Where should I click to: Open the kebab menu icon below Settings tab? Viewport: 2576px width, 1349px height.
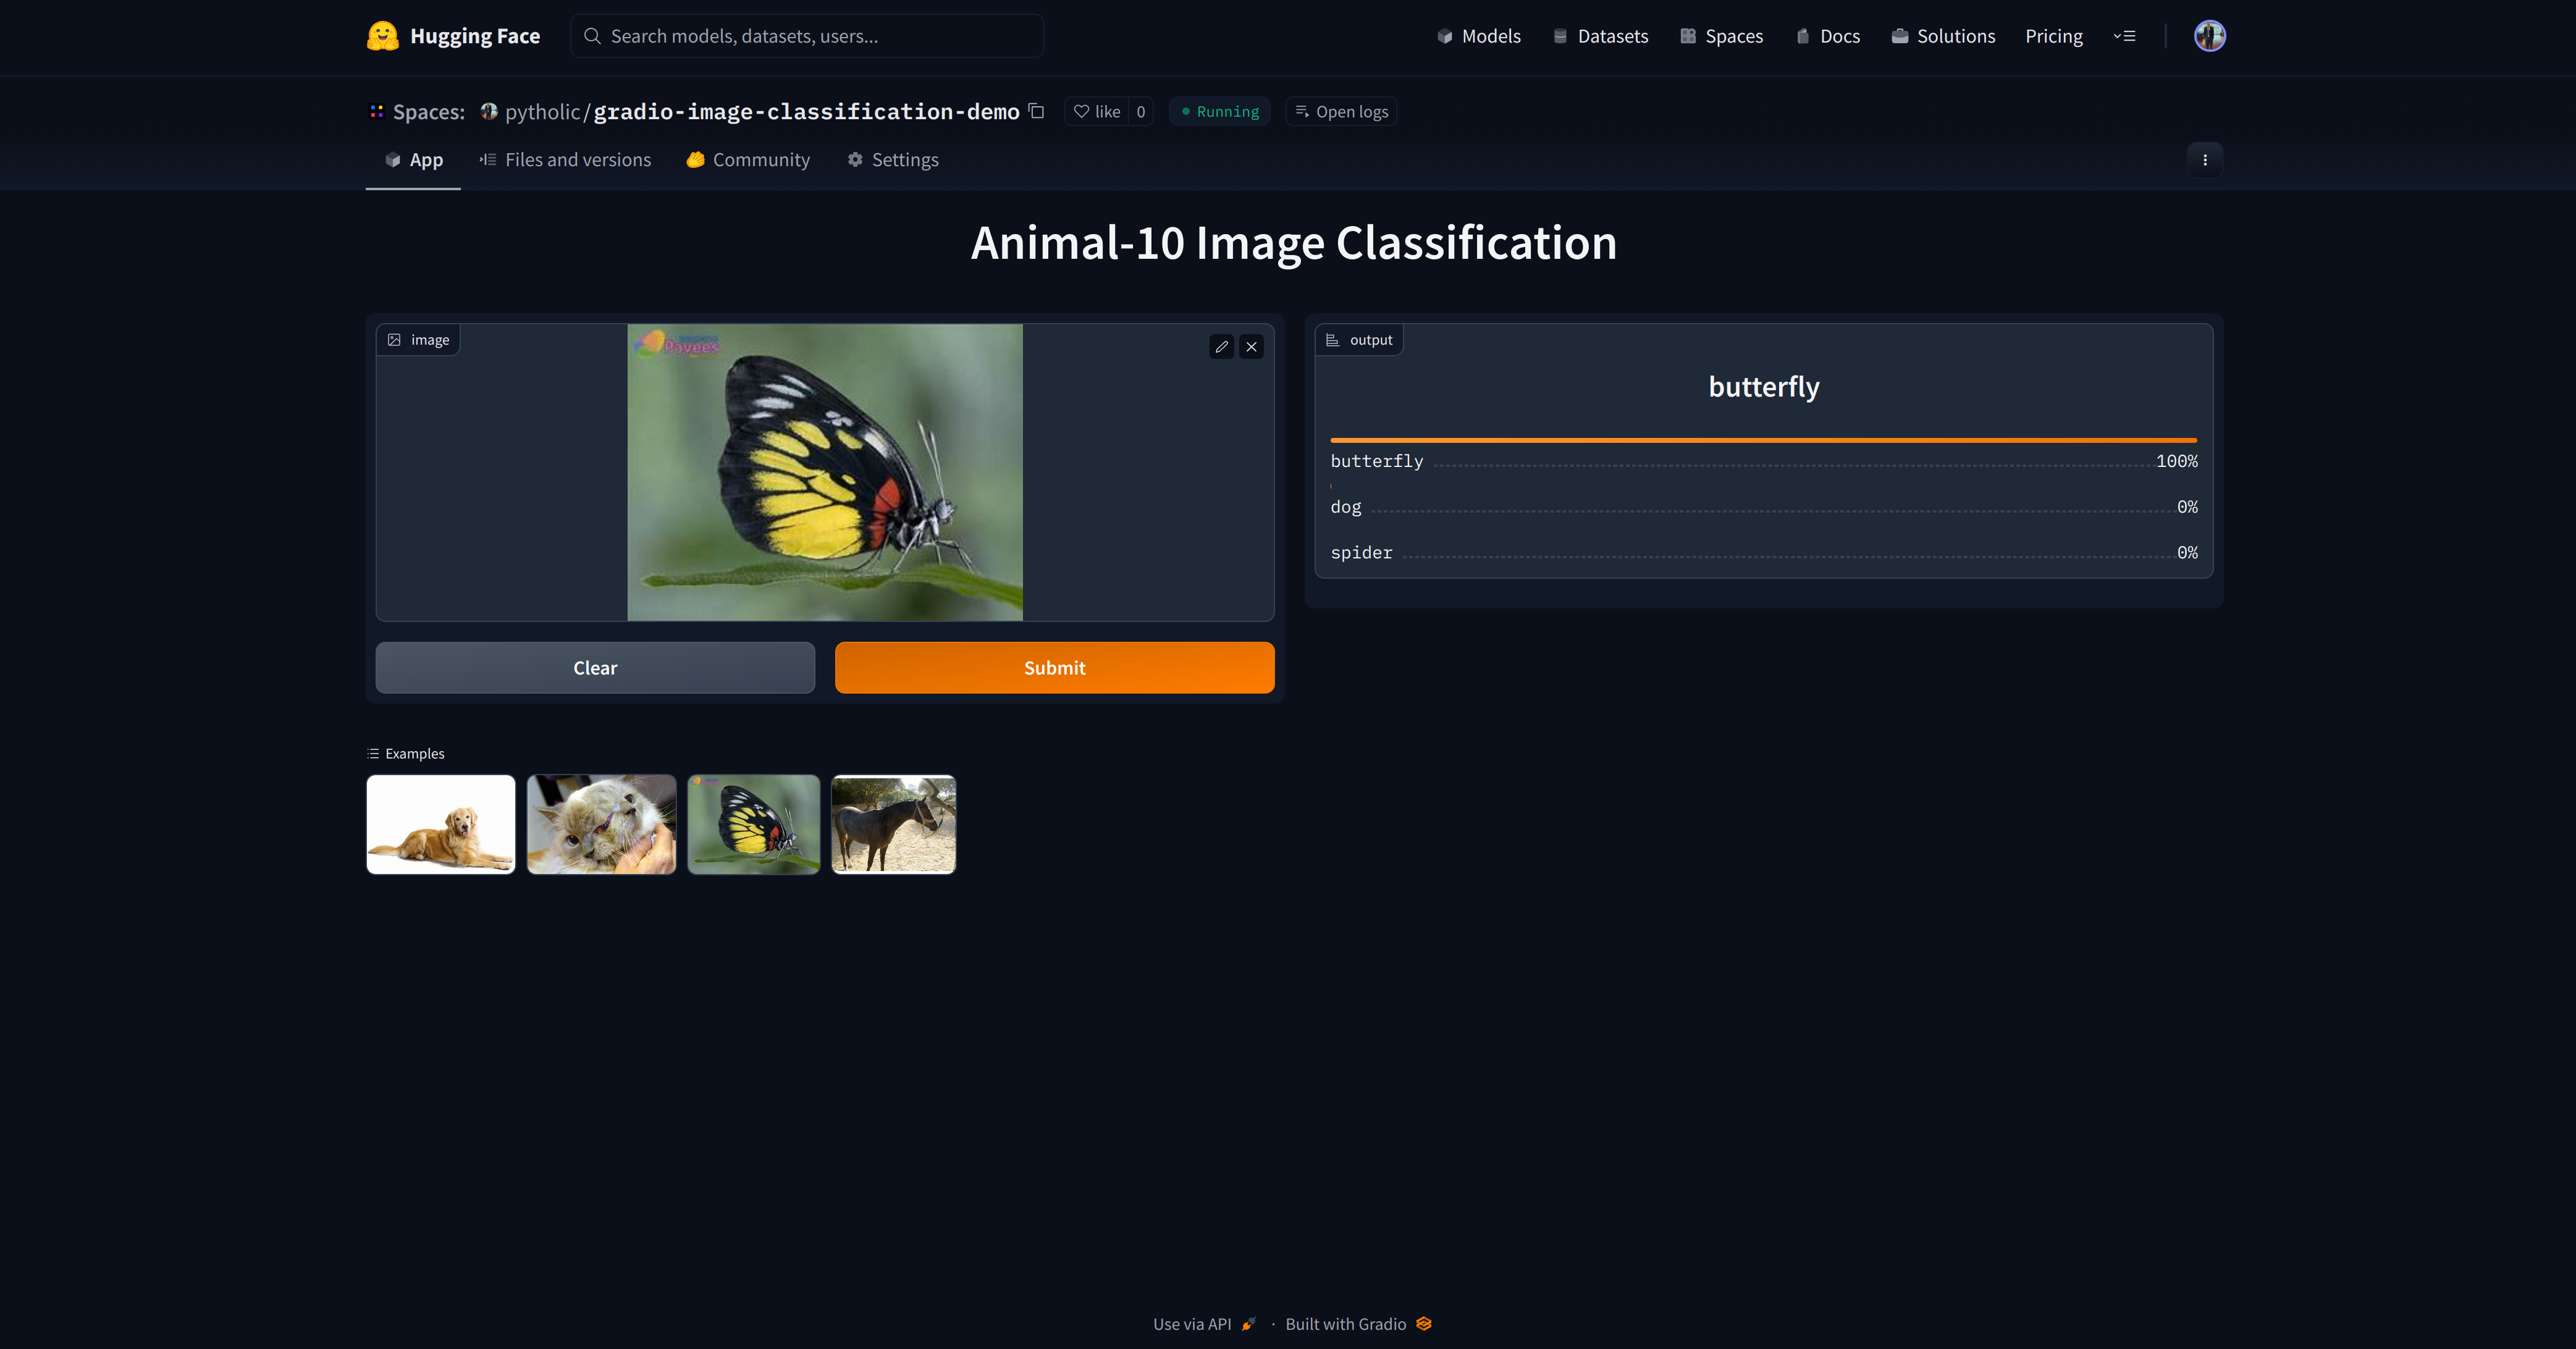point(2205,159)
